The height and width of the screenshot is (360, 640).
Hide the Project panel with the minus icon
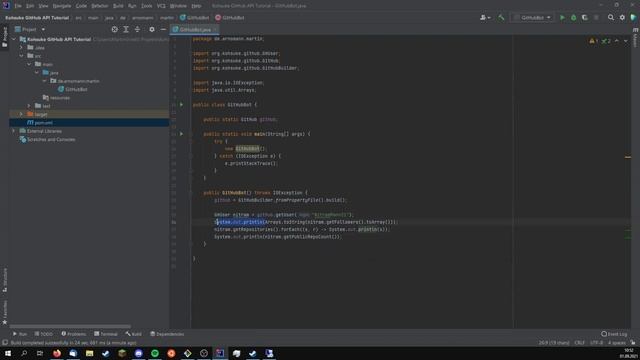(163, 29)
